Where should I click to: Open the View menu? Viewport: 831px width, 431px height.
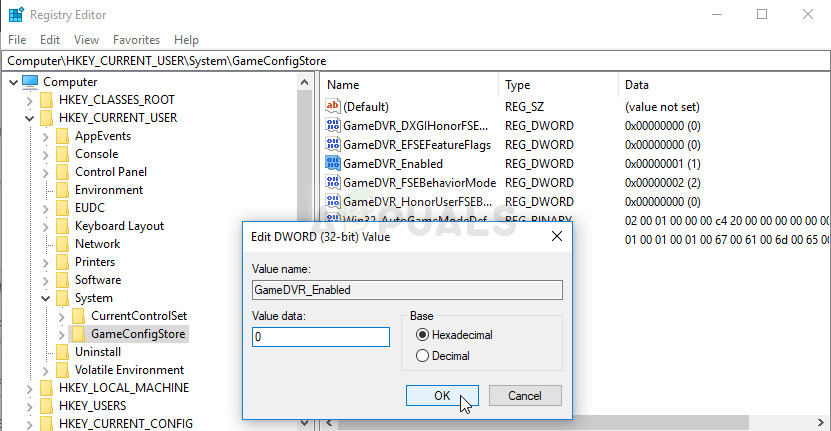tap(86, 40)
